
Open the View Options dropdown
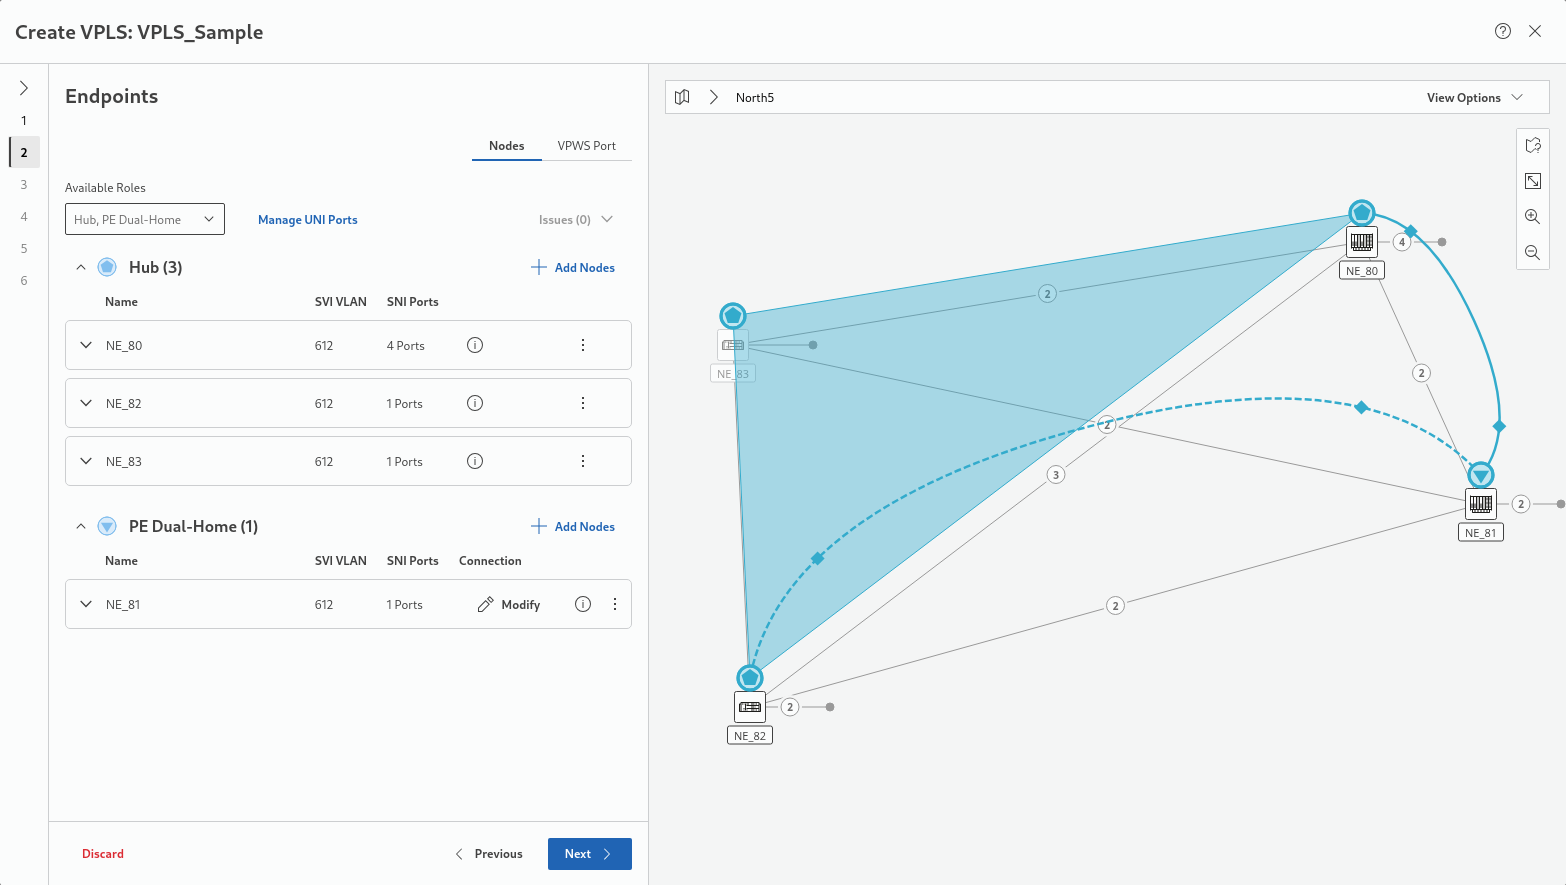[x=1474, y=97]
